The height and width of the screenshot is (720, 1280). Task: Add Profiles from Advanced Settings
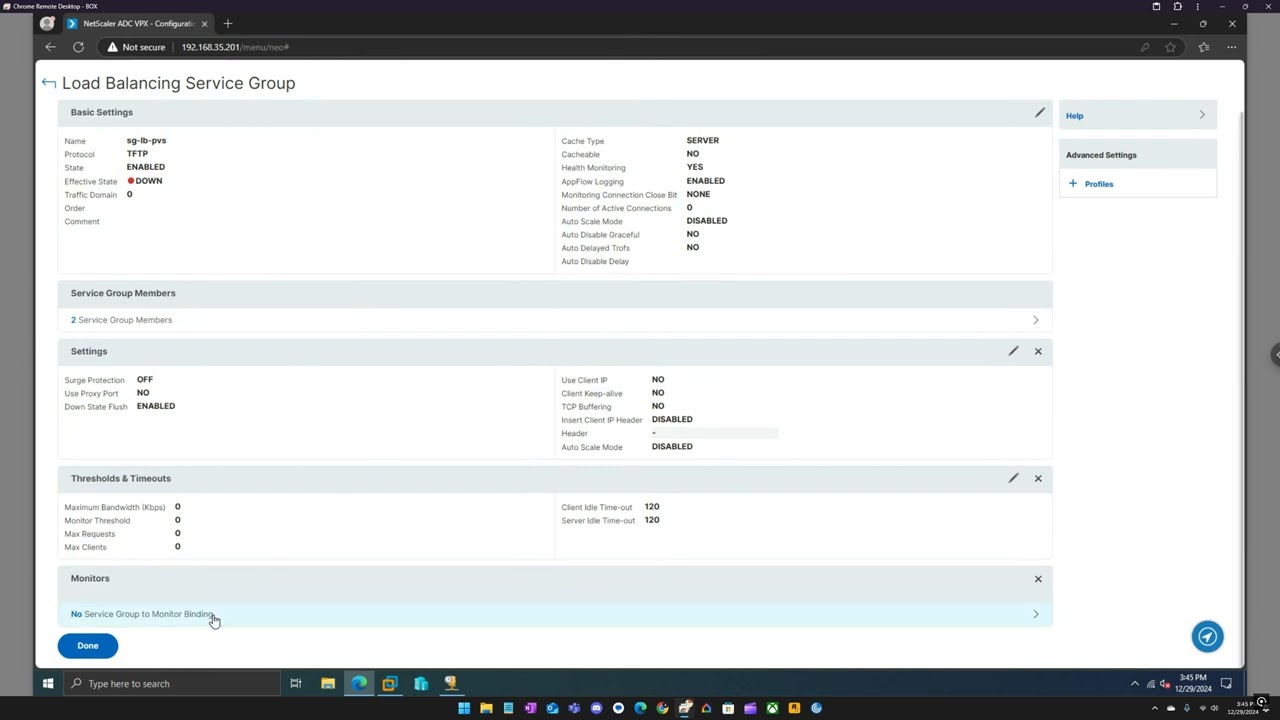pos(1098,184)
